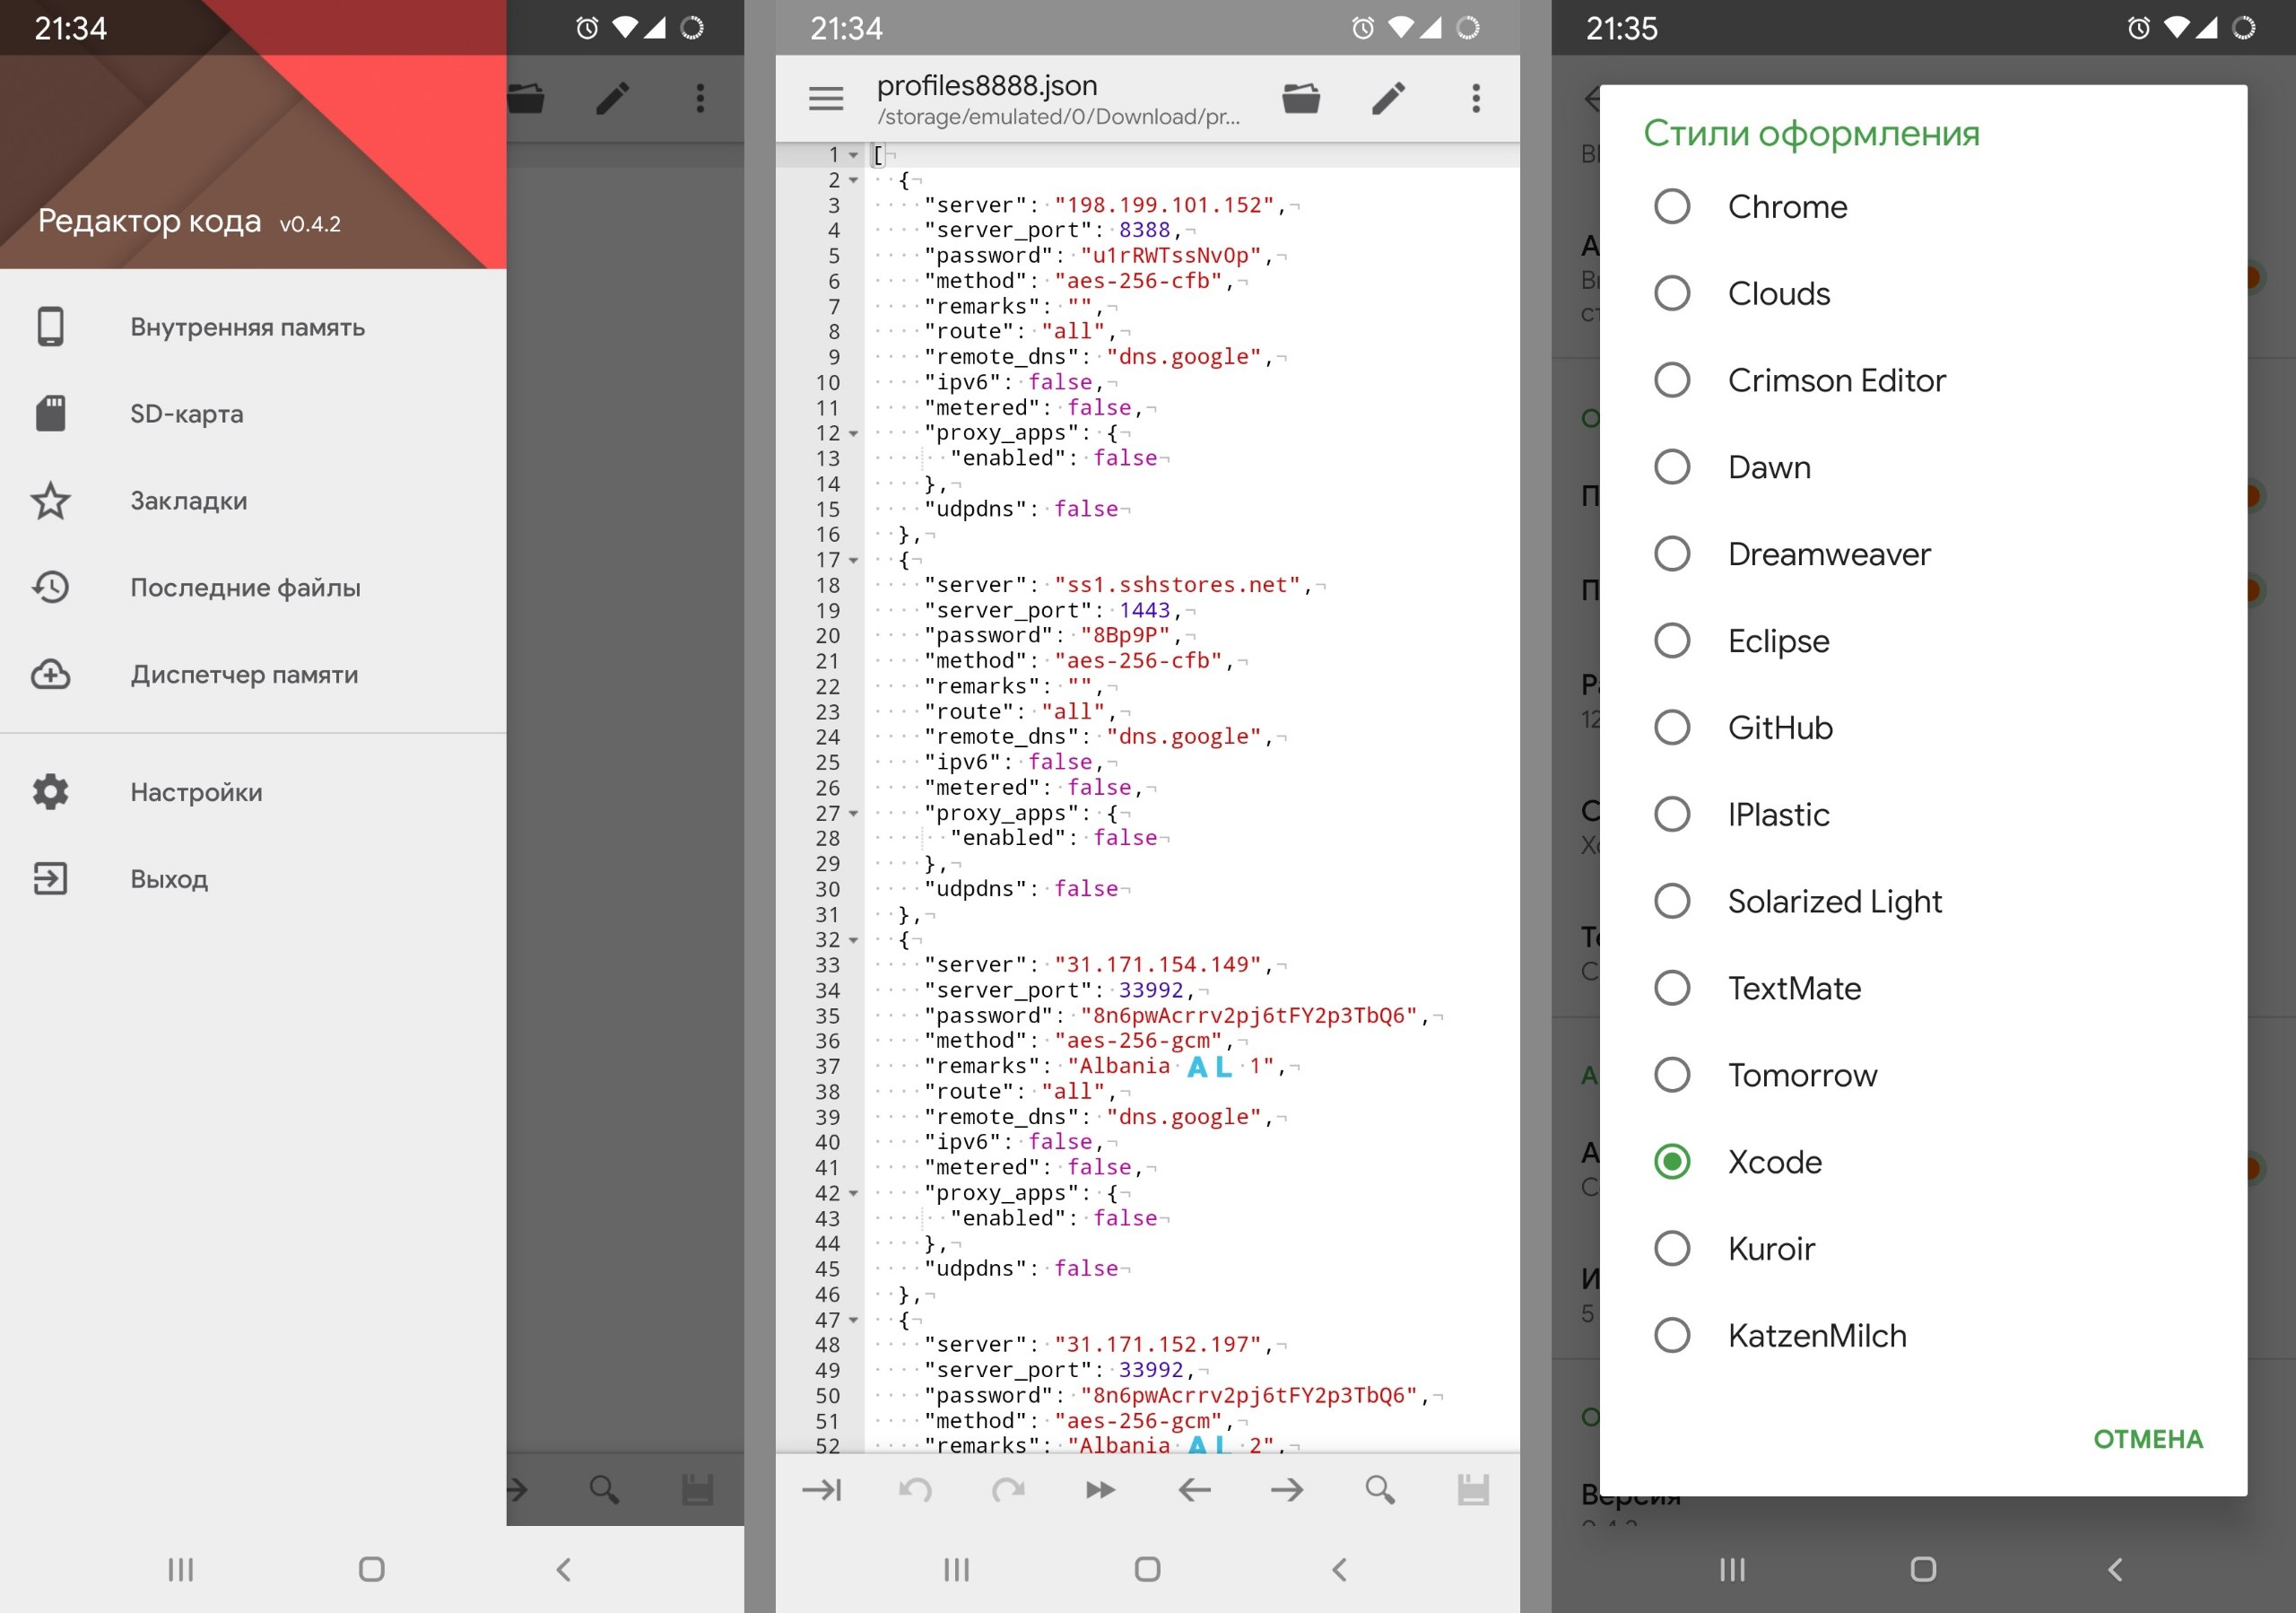
Task: Select the GitHub theme radio button
Action: coord(1672,728)
